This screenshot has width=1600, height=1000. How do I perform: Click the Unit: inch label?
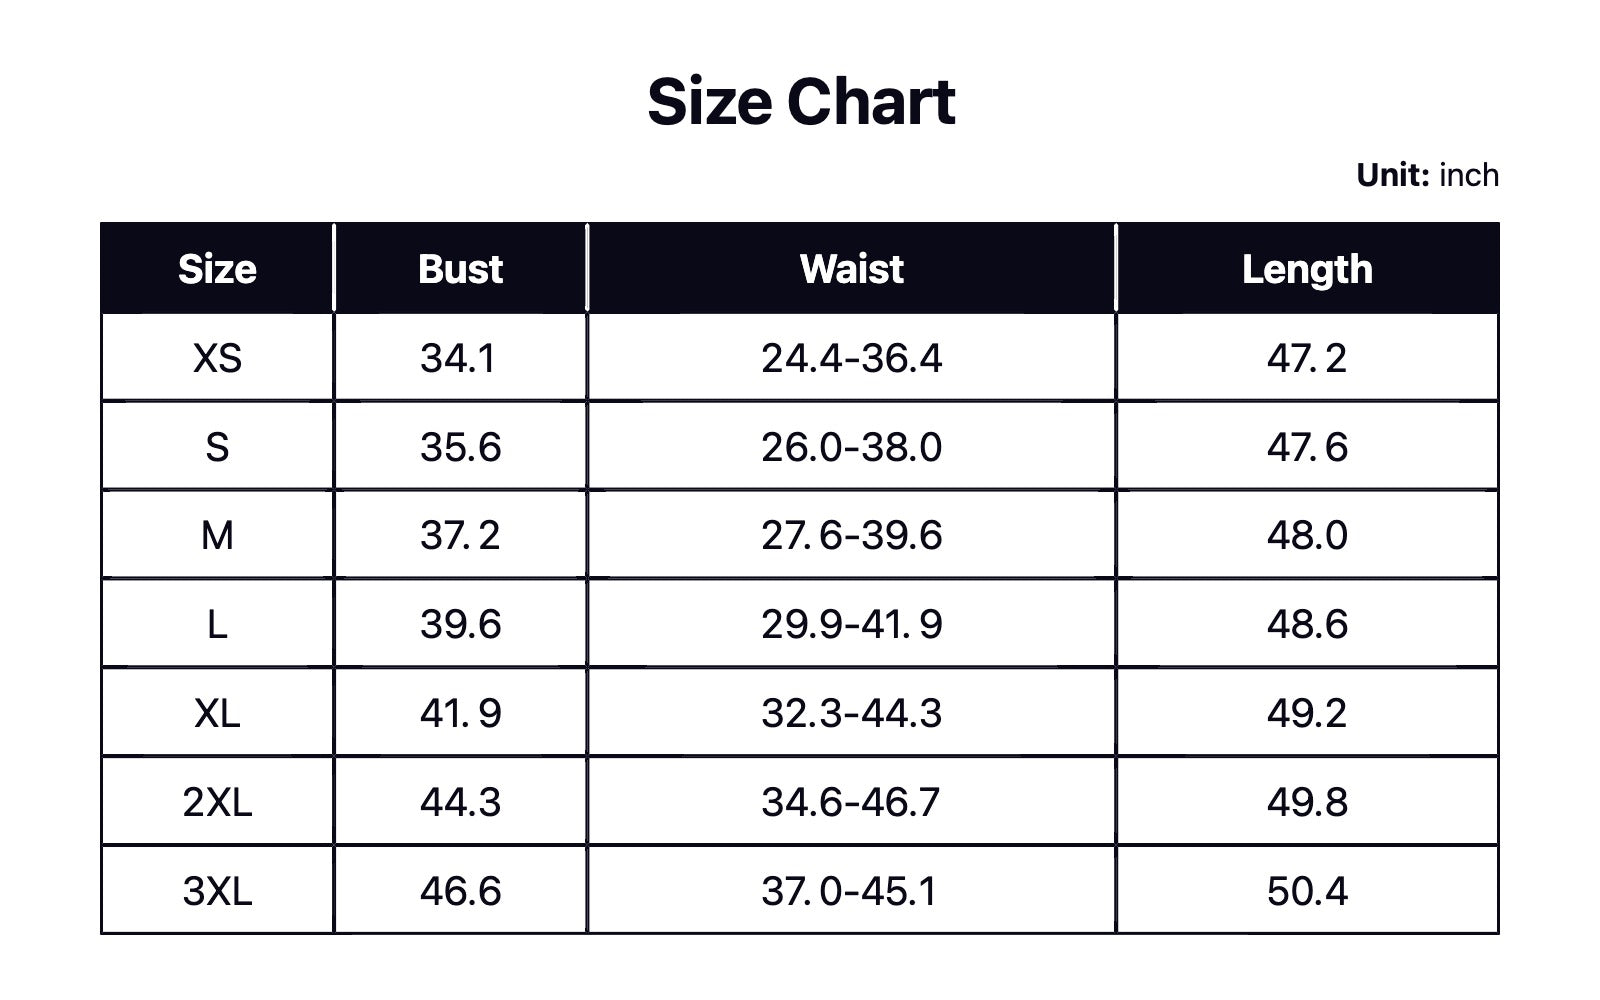(x=1427, y=175)
